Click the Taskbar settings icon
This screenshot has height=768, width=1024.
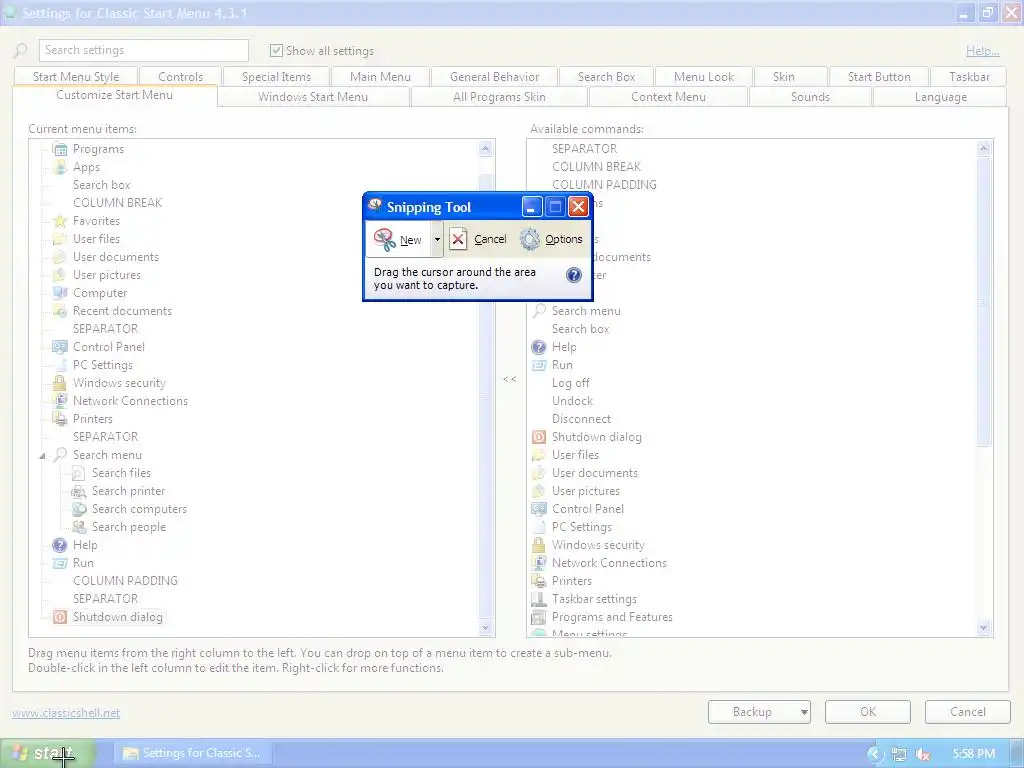click(x=539, y=599)
